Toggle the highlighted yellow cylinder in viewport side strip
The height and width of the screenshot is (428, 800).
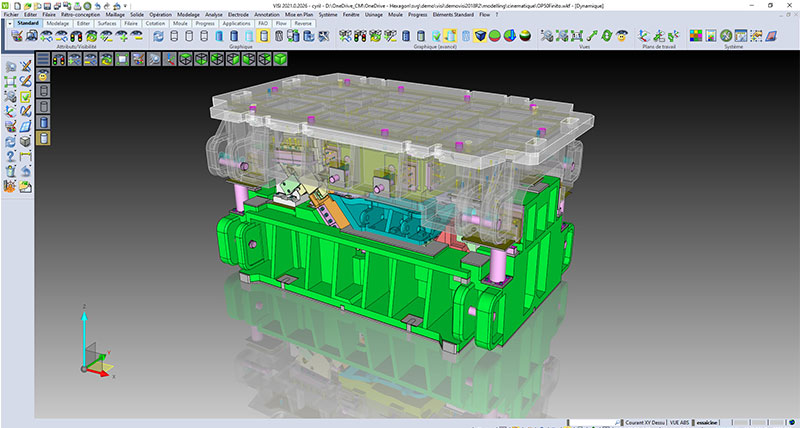click(43, 138)
